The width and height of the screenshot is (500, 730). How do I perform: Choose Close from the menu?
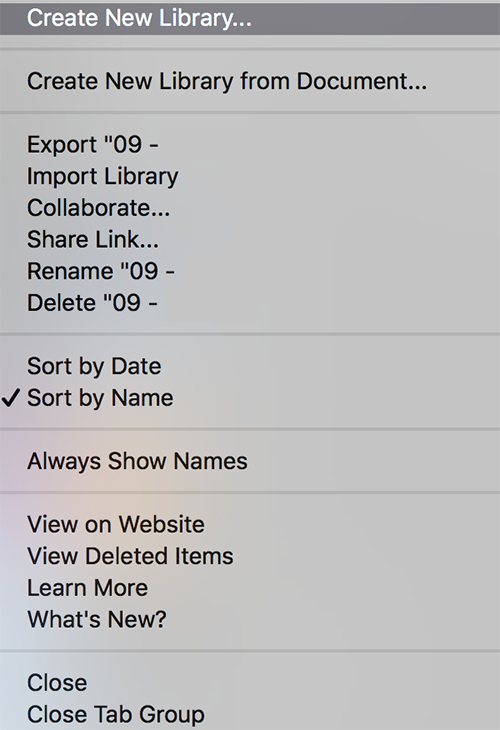tap(250, 683)
